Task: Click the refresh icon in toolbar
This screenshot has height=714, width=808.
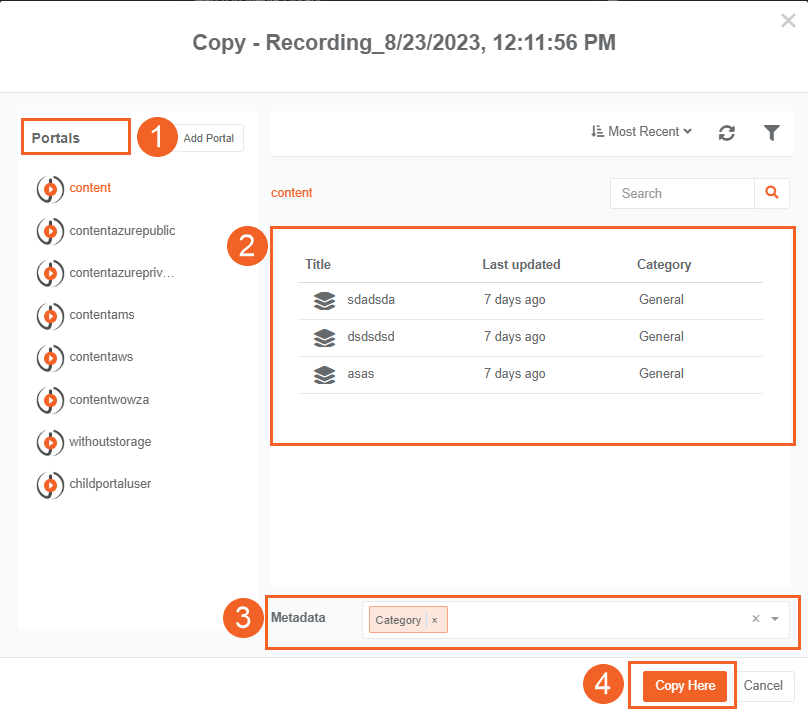Action: tap(727, 133)
